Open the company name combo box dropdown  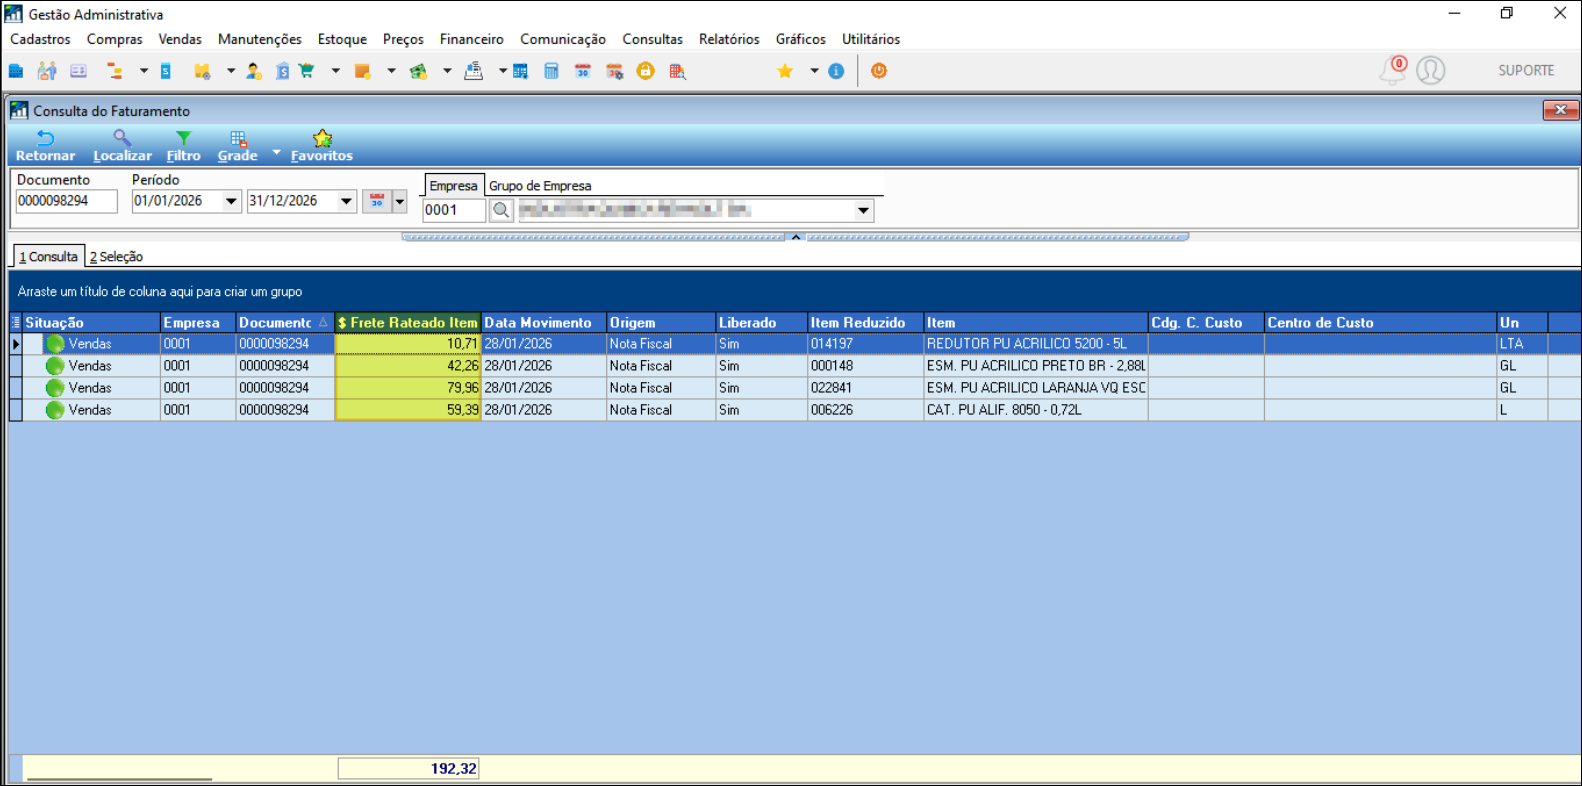point(863,211)
